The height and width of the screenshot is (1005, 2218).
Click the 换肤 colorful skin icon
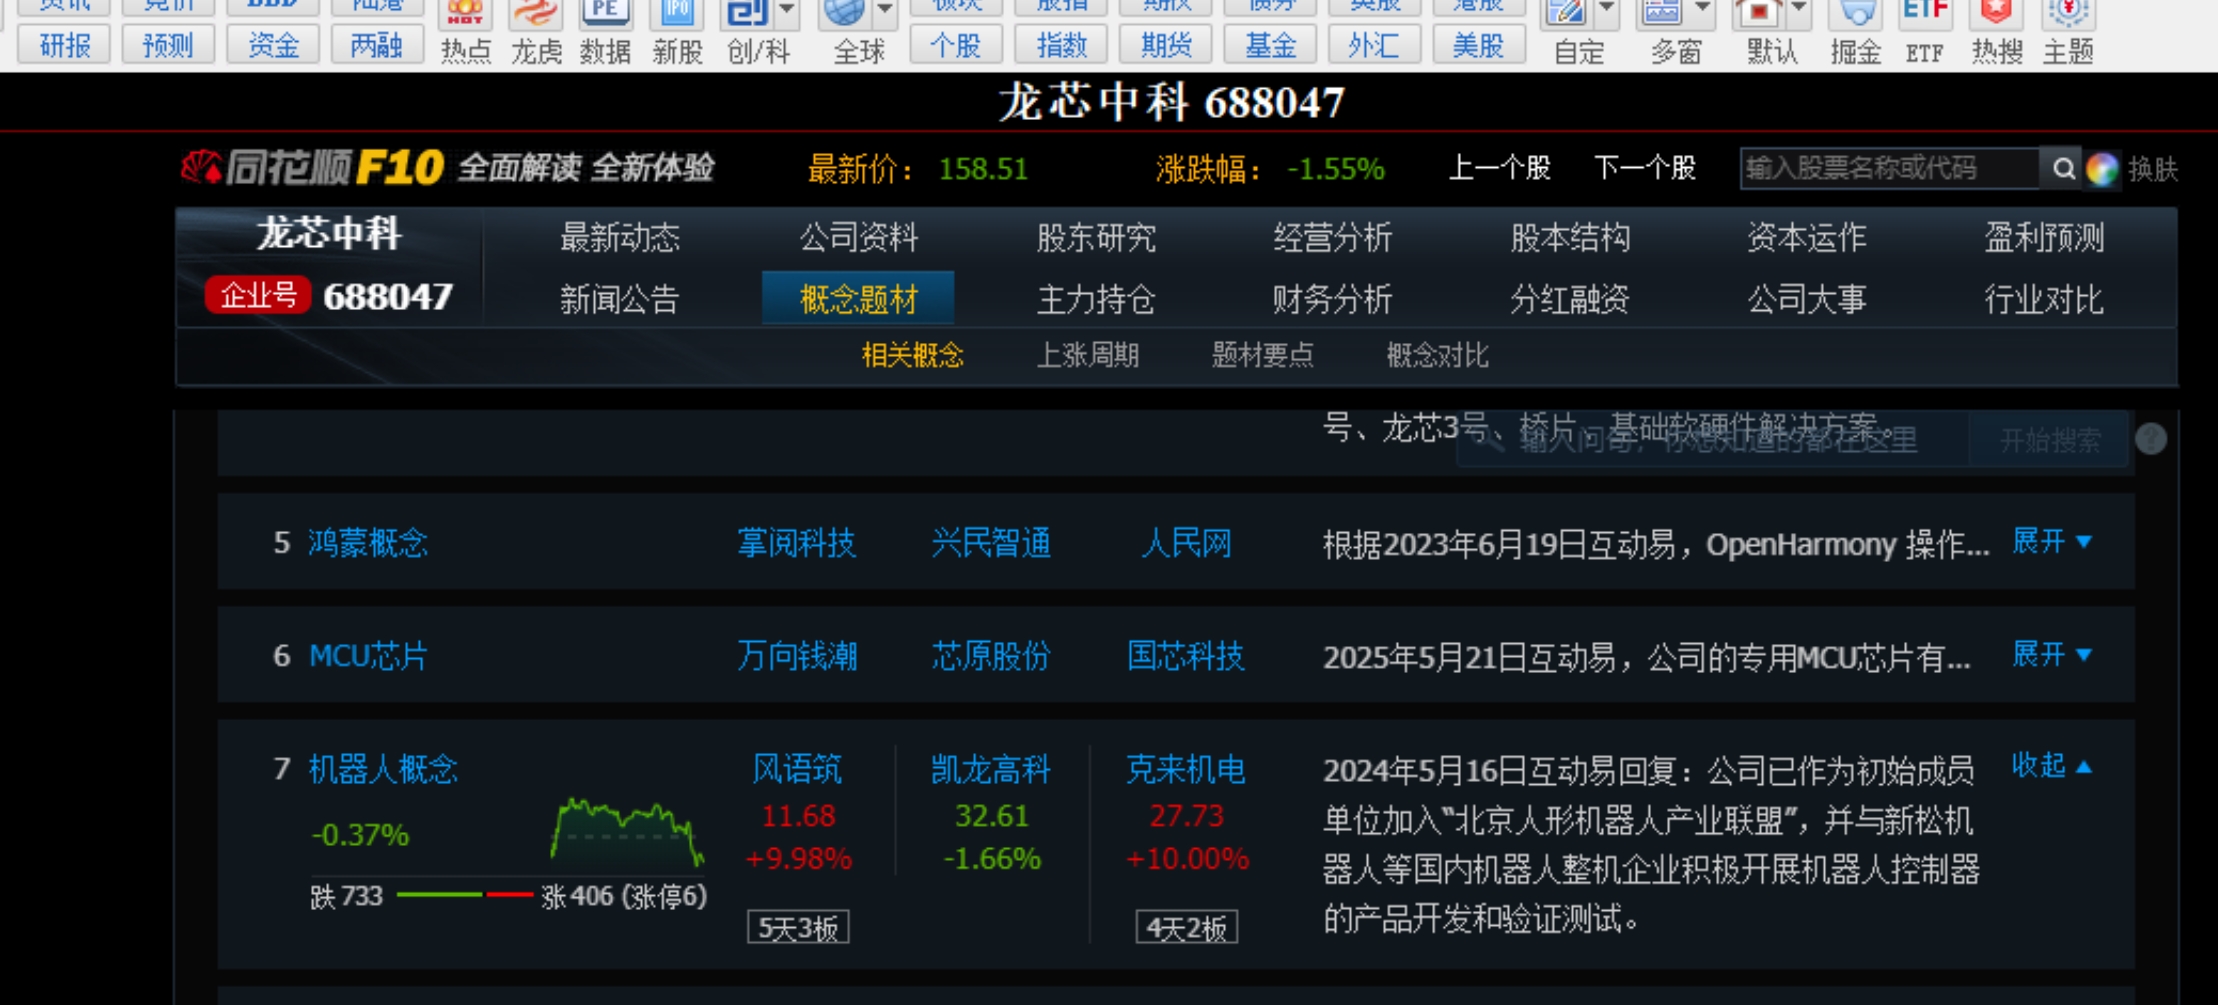[x=2102, y=169]
